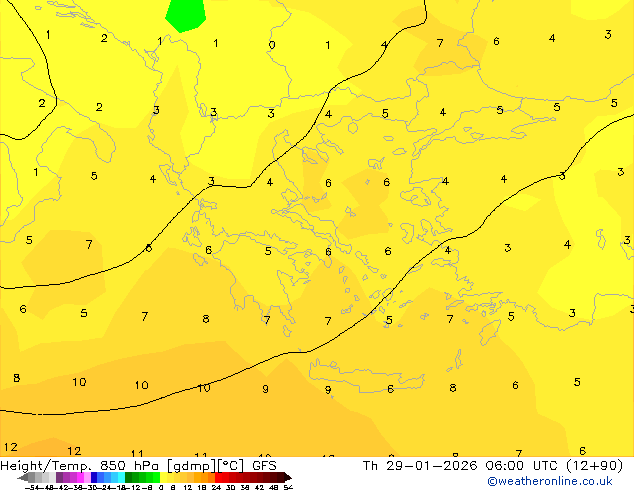This screenshot has width=634, height=490.
Task: Pick the dark blue swatch in legend
Action: [94, 477]
